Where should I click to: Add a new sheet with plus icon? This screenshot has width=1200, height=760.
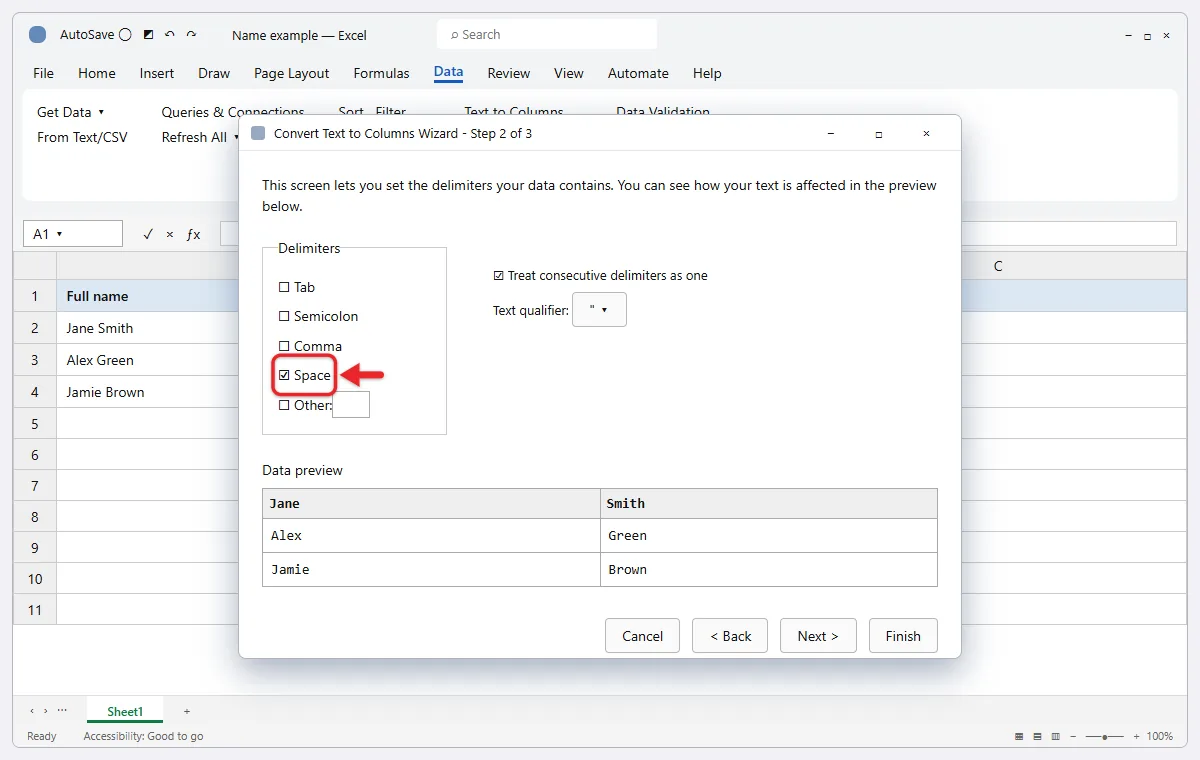click(187, 711)
